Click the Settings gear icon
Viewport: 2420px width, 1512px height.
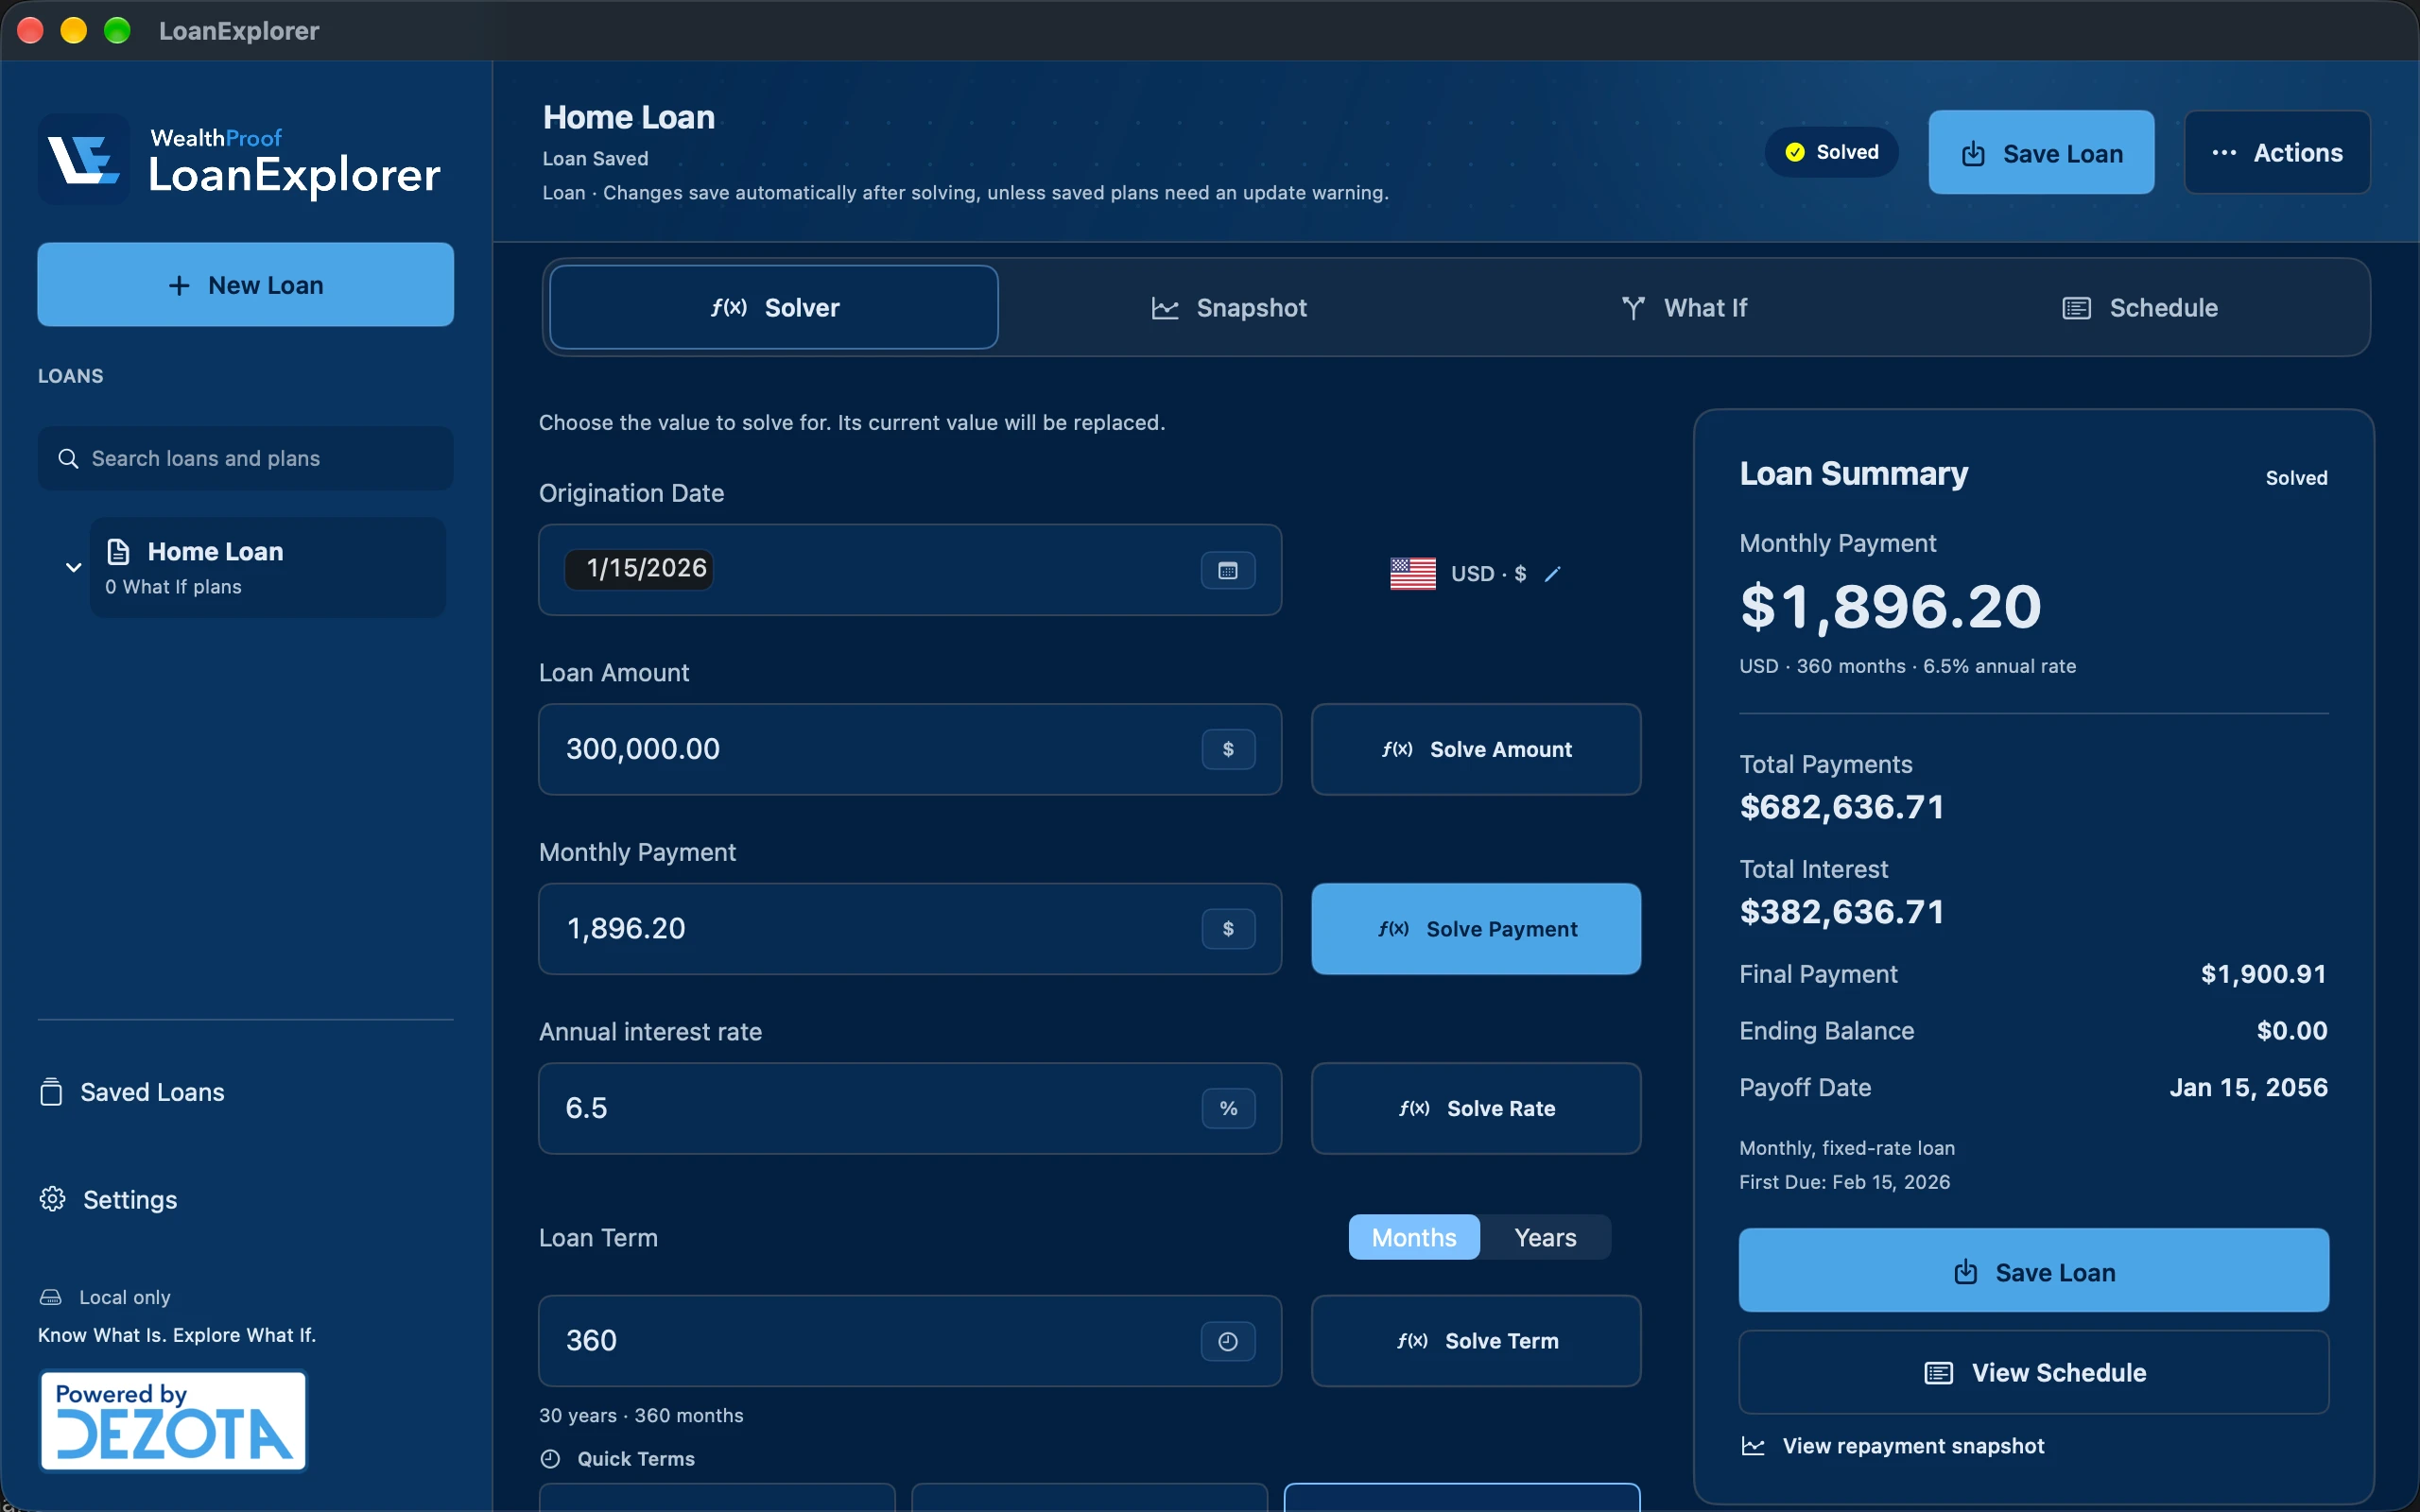coord(52,1199)
